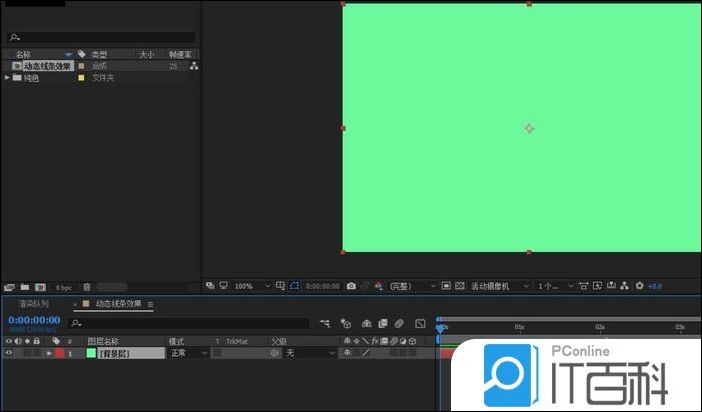Image resolution: width=702 pixels, height=412 pixels.
Task: Click the Graph Editor icon in timeline
Action: pos(420,324)
